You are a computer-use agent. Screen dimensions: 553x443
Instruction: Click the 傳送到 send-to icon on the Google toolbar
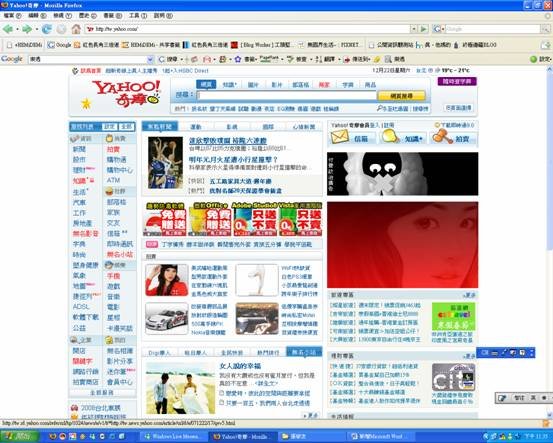tap(347, 59)
